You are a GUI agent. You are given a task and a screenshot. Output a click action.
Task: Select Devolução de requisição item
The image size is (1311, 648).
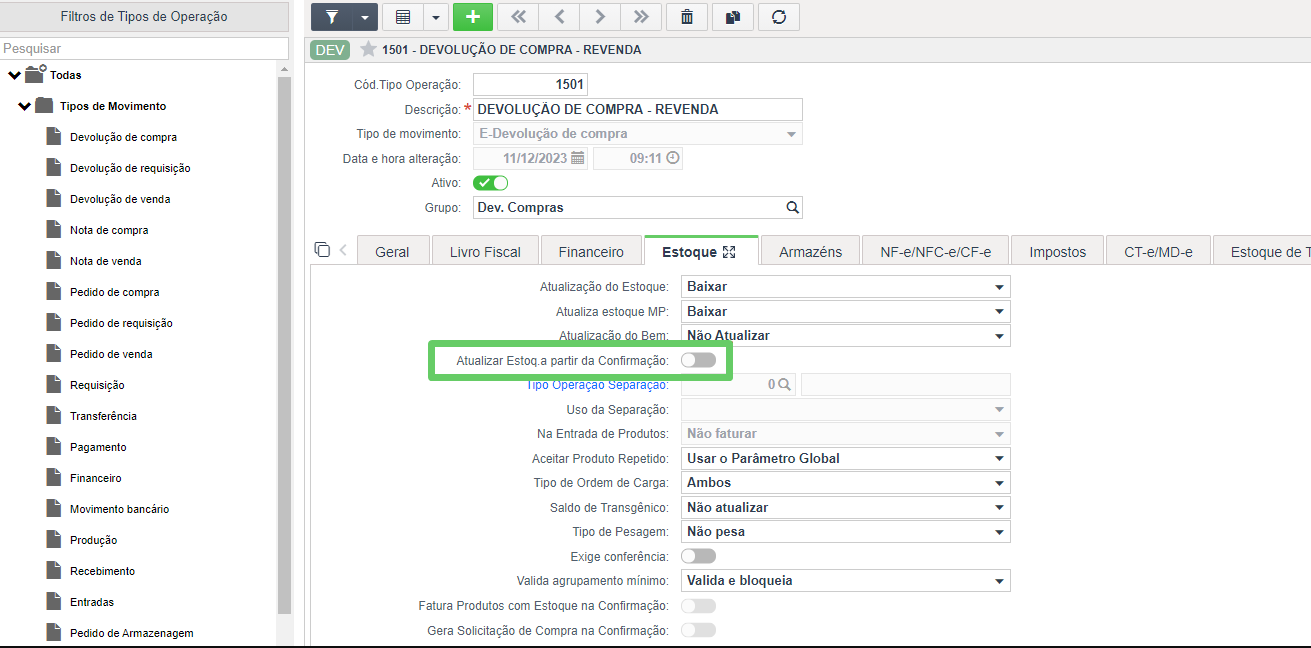click(130, 168)
